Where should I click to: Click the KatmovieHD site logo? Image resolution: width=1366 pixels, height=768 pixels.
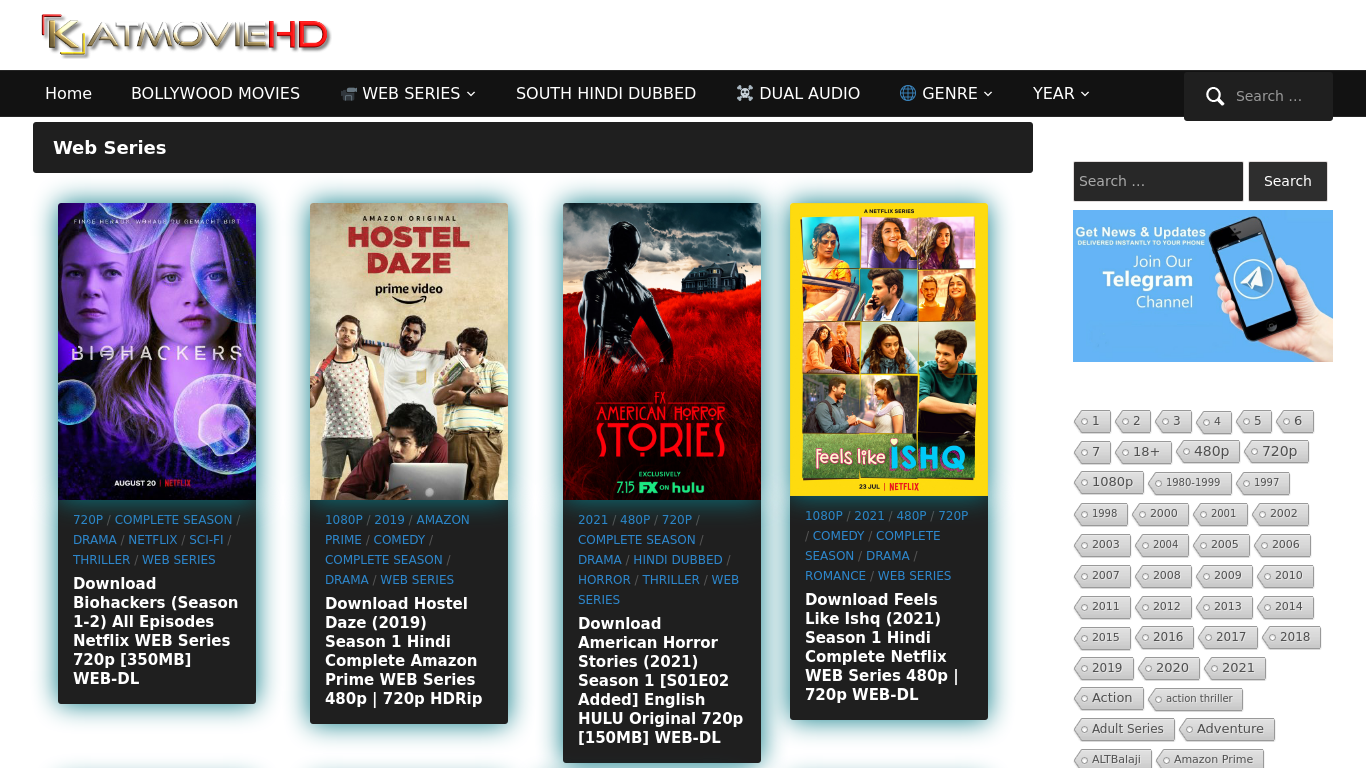point(185,35)
